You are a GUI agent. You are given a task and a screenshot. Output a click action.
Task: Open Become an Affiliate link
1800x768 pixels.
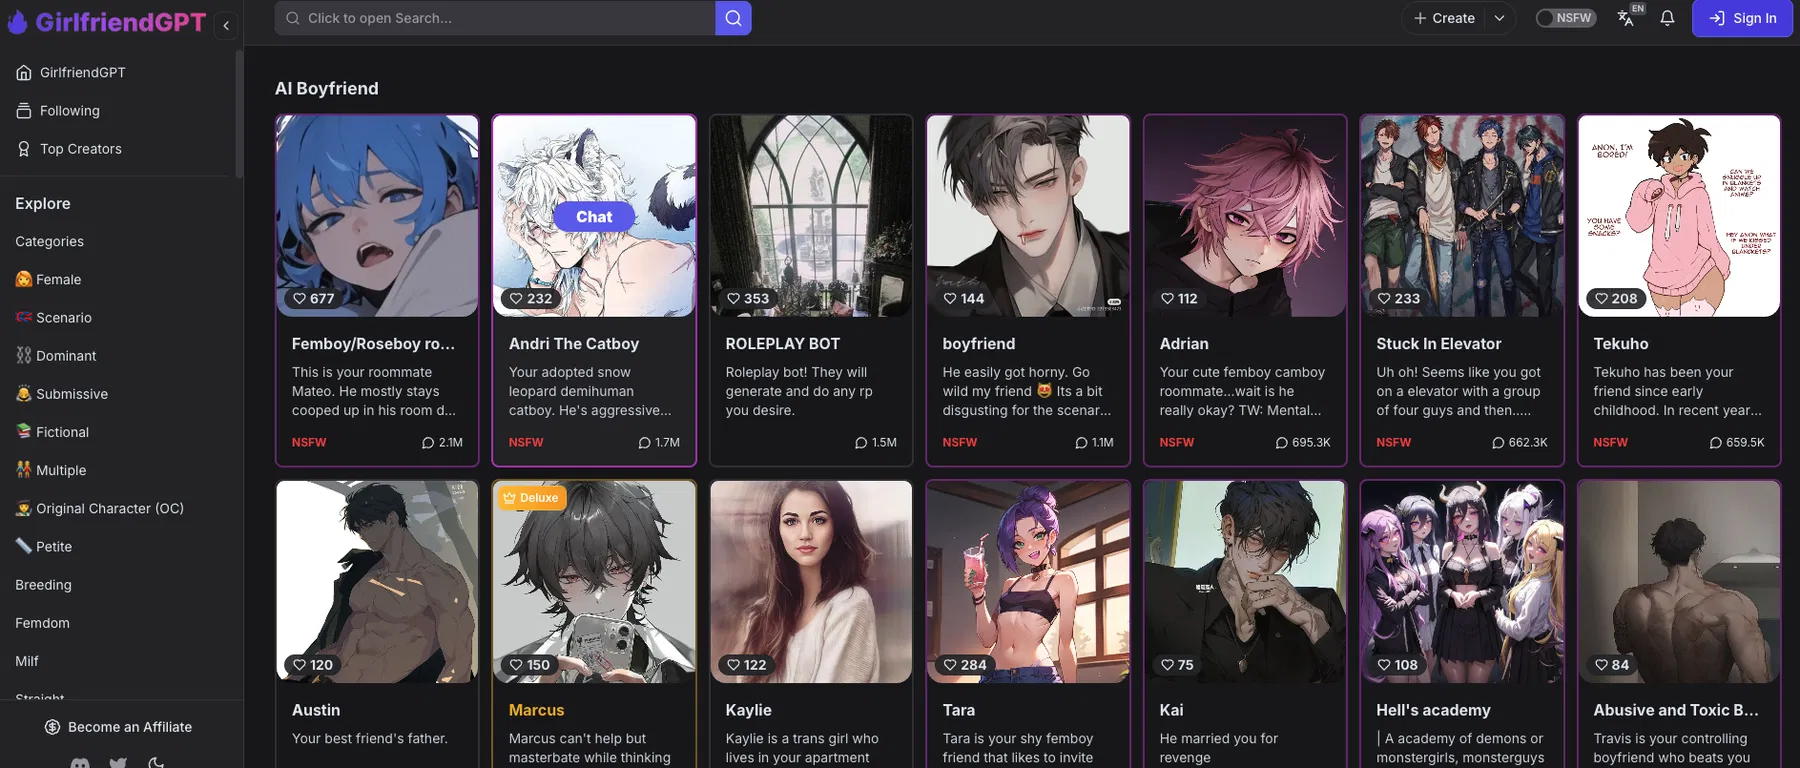click(x=119, y=727)
